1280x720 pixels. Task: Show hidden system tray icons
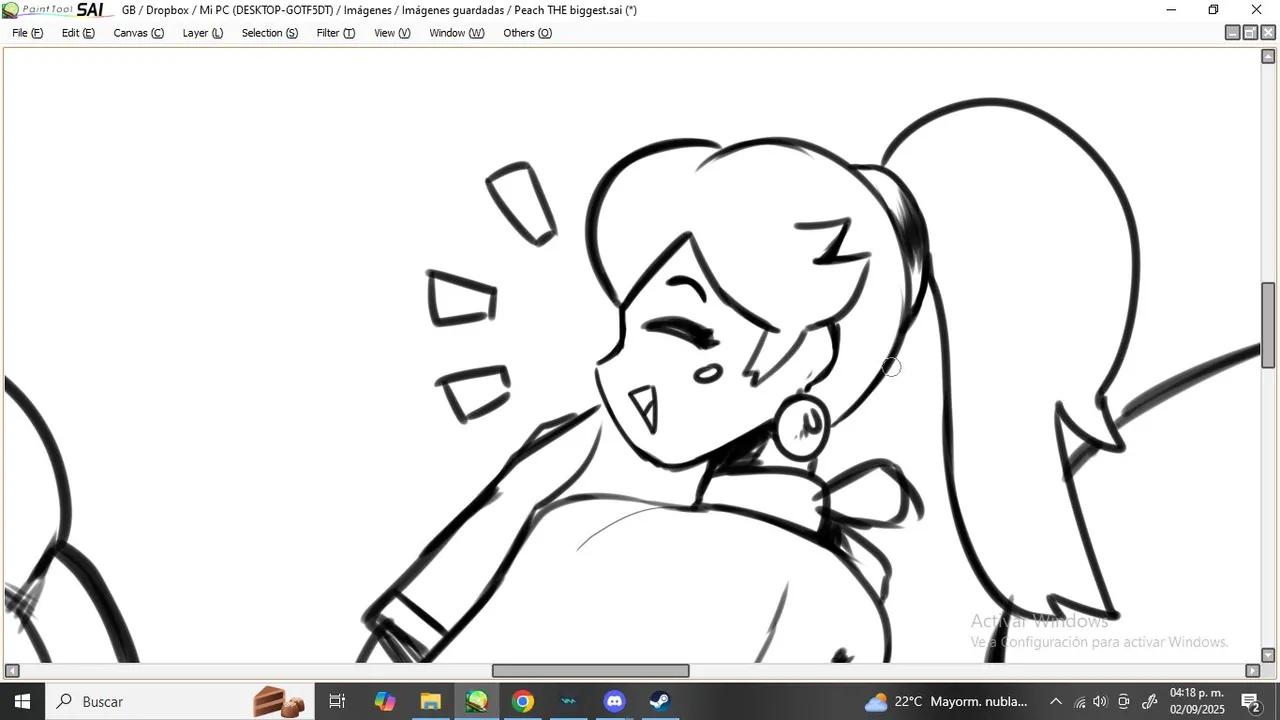(x=1055, y=702)
